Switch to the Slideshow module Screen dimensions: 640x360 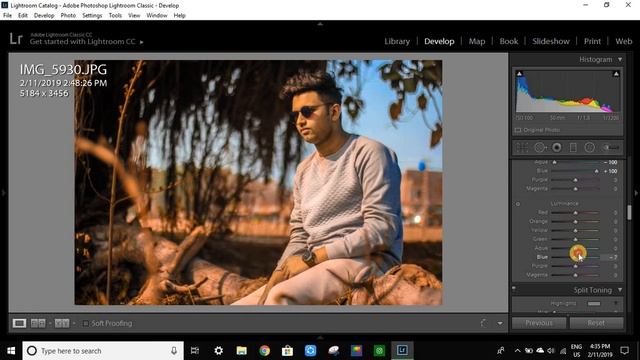[x=551, y=41]
